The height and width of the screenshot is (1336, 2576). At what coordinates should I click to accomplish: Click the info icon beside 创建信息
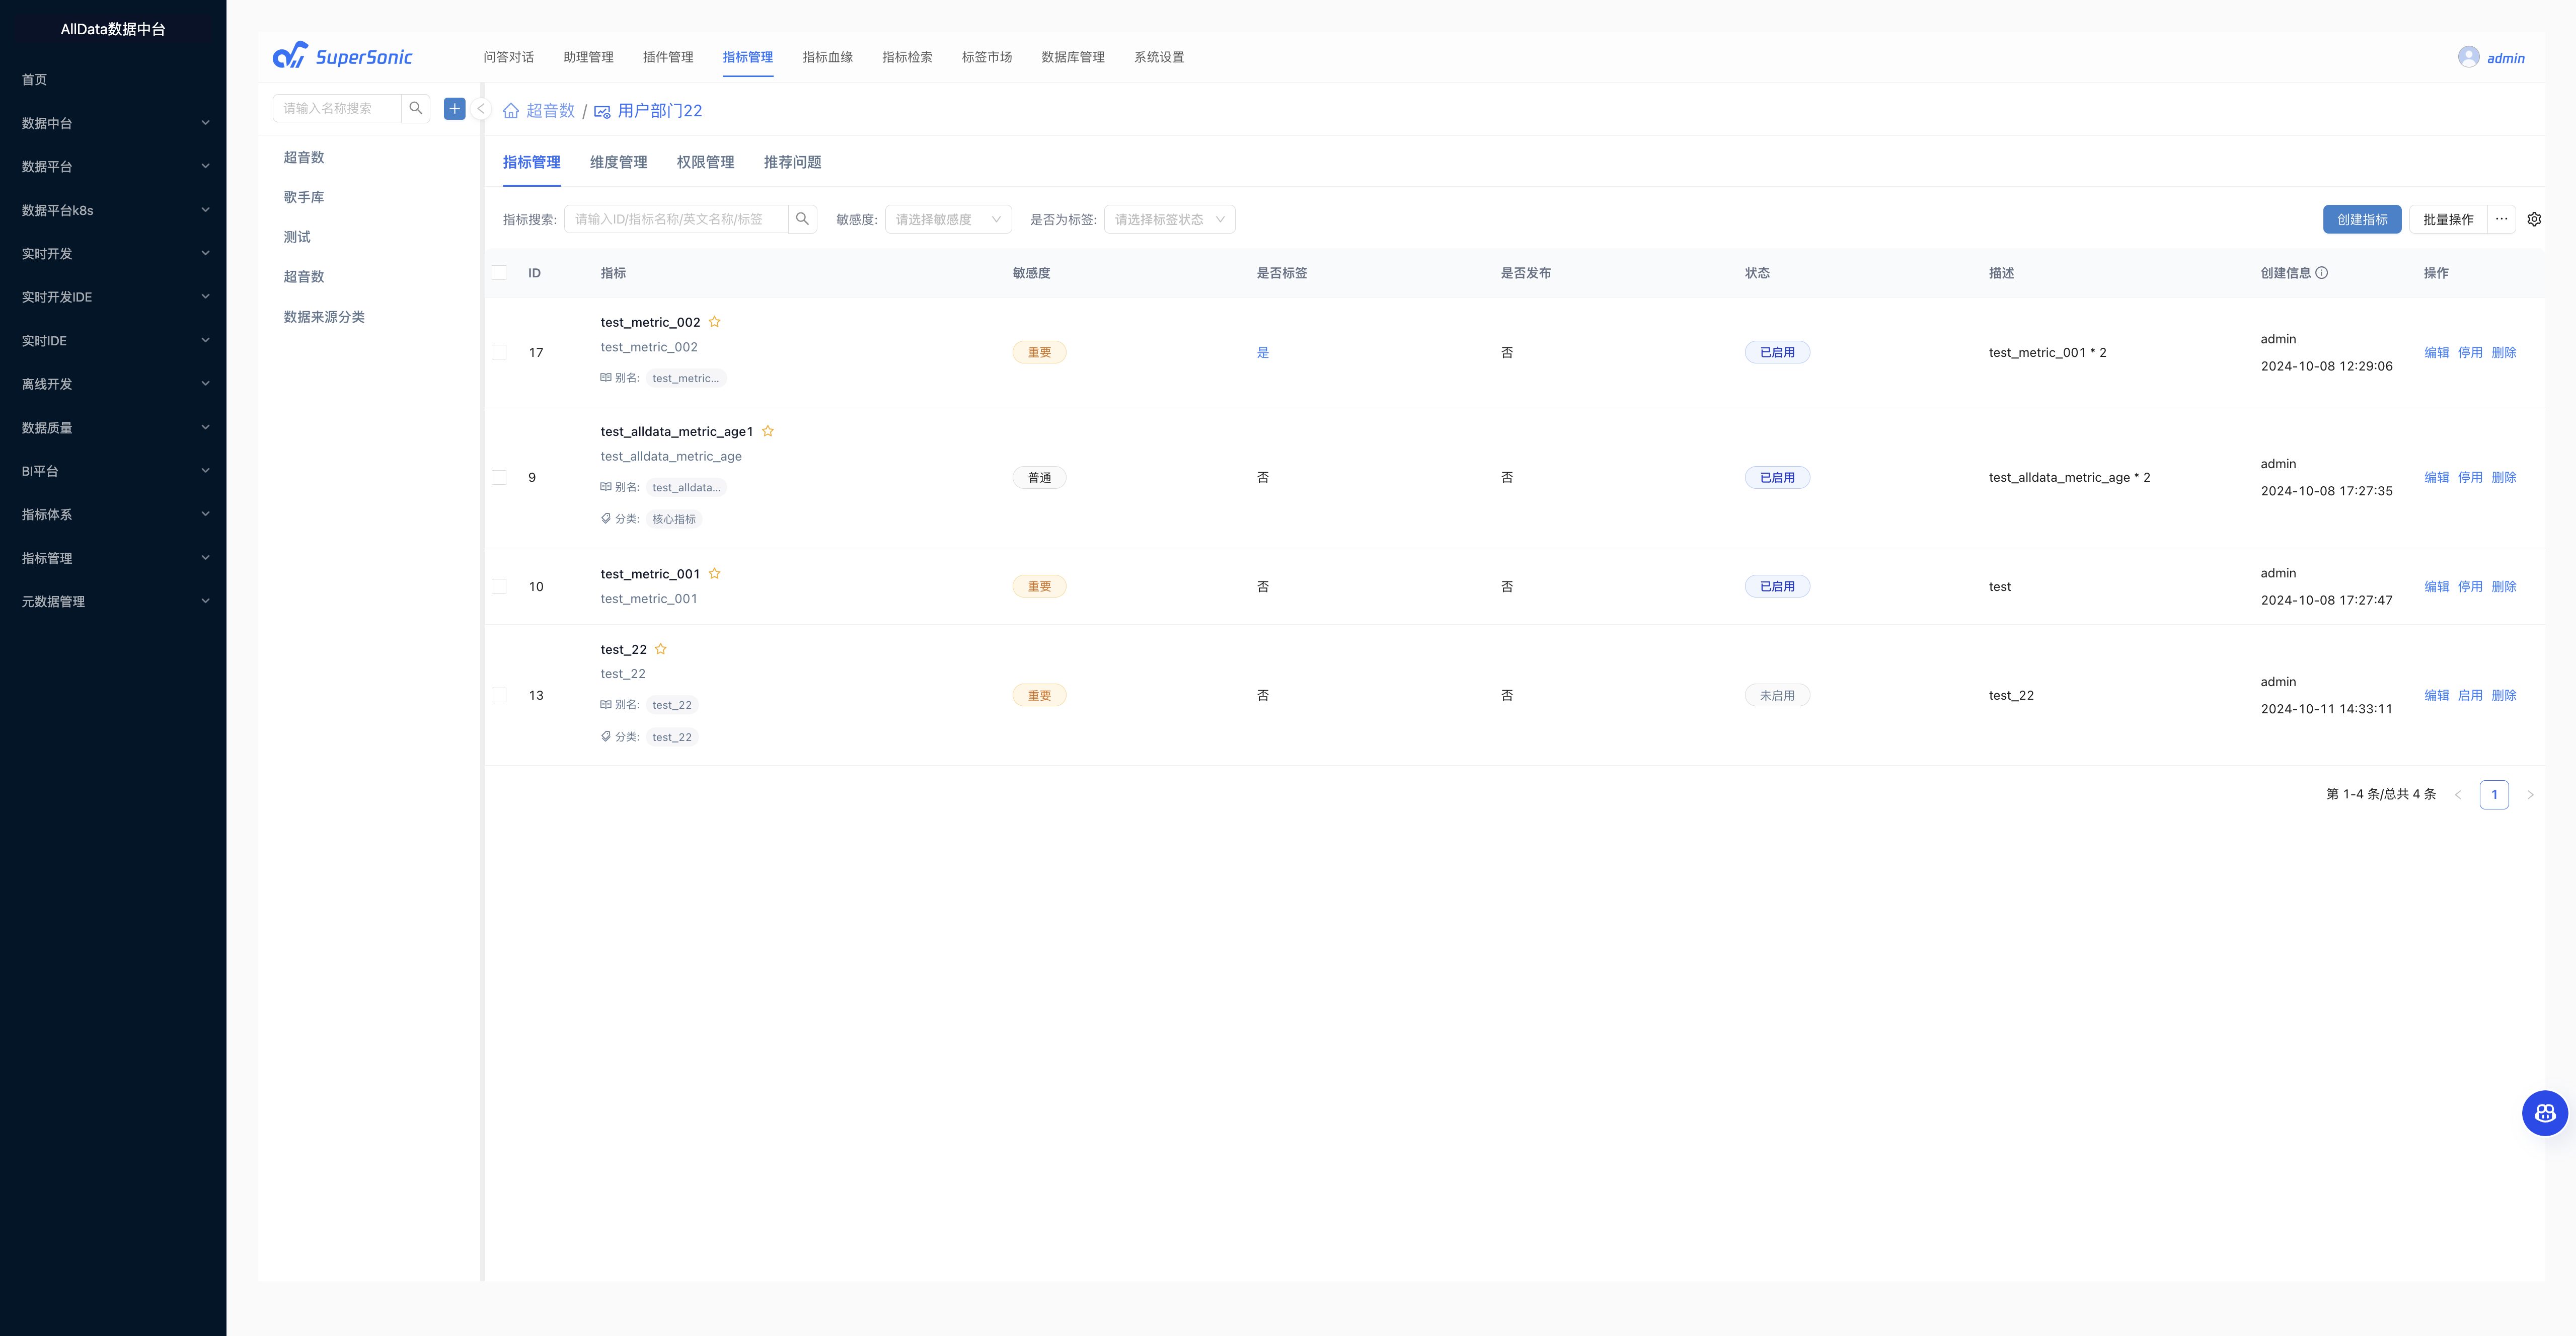coord(2322,273)
